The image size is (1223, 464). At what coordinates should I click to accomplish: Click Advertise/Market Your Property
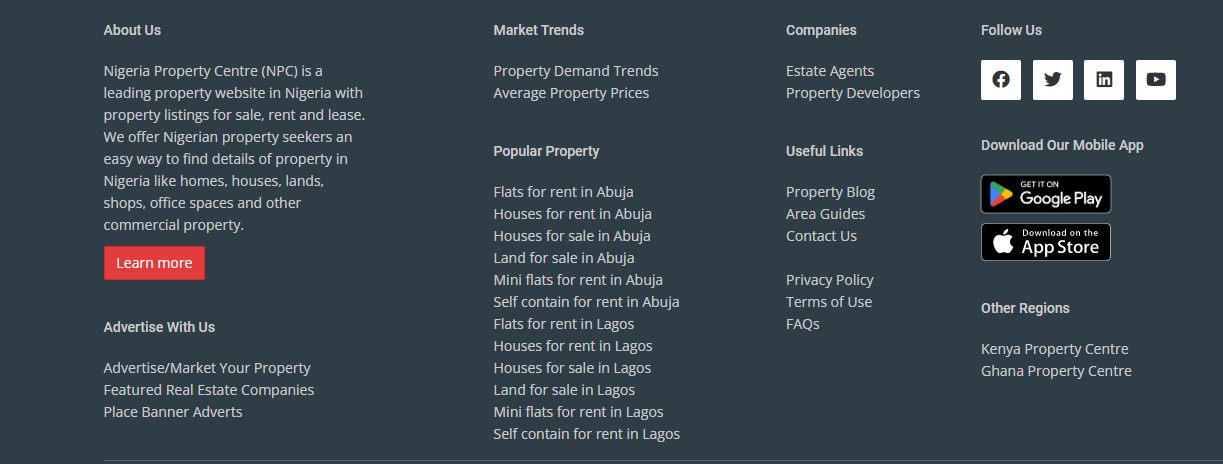207,368
